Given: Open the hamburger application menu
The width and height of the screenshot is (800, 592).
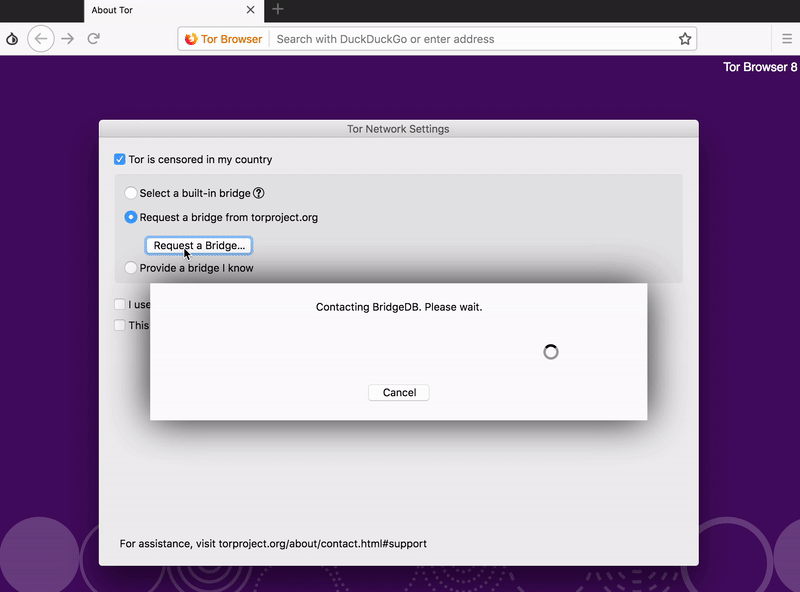Looking at the screenshot, I should (787, 39).
